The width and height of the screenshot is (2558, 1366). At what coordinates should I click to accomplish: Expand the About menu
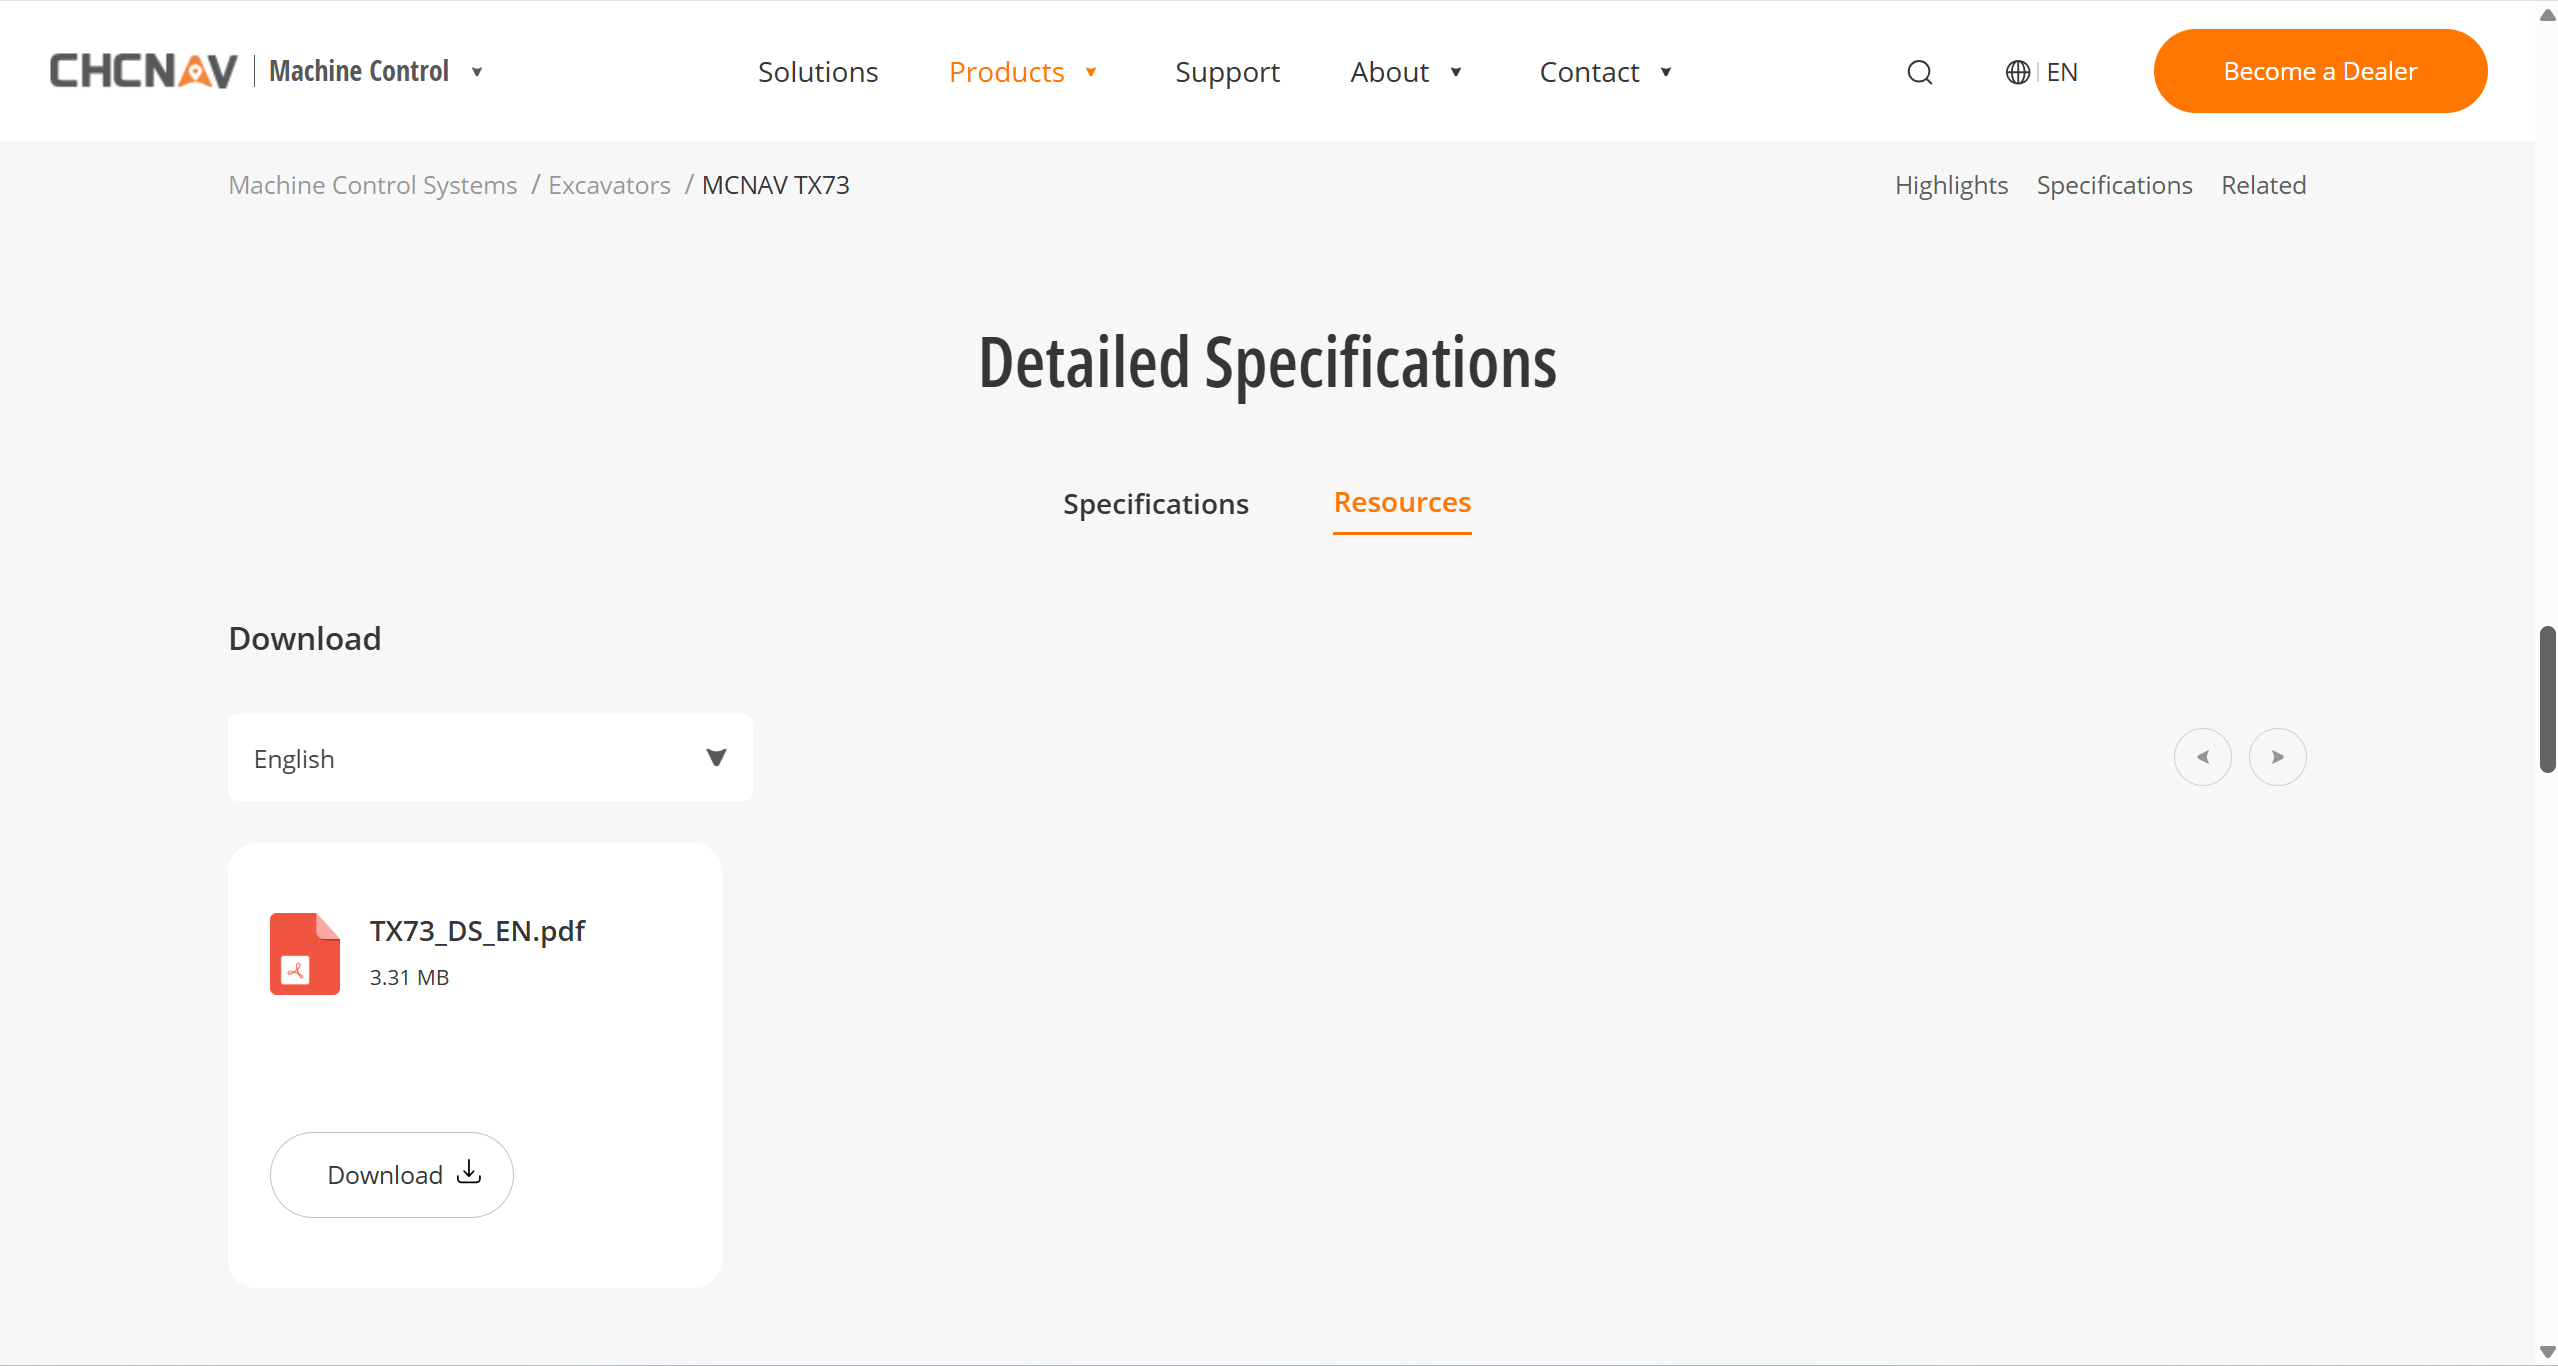pyautogui.click(x=1405, y=72)
